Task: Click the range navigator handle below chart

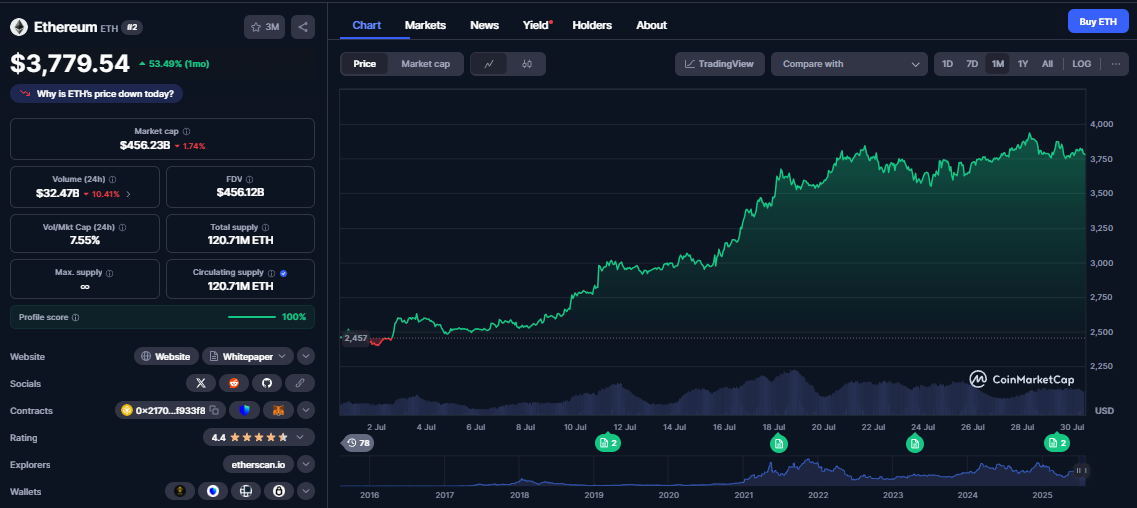Action: pos(1081,470)
